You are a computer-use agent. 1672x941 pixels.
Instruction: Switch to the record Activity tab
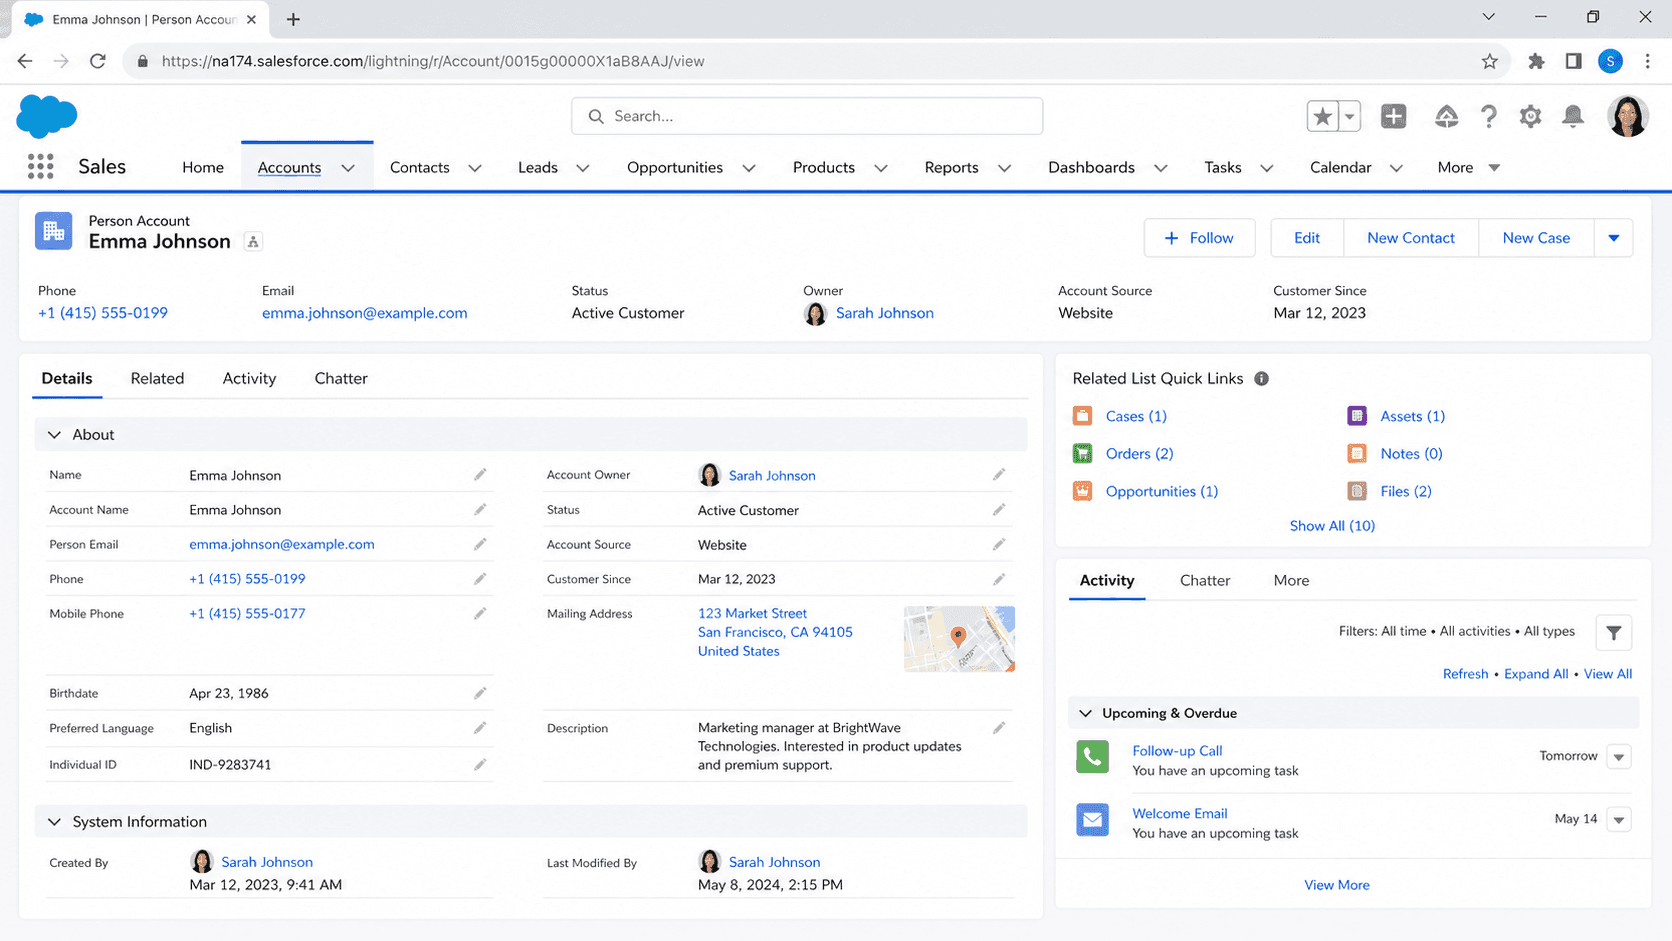tap(249, 379)
